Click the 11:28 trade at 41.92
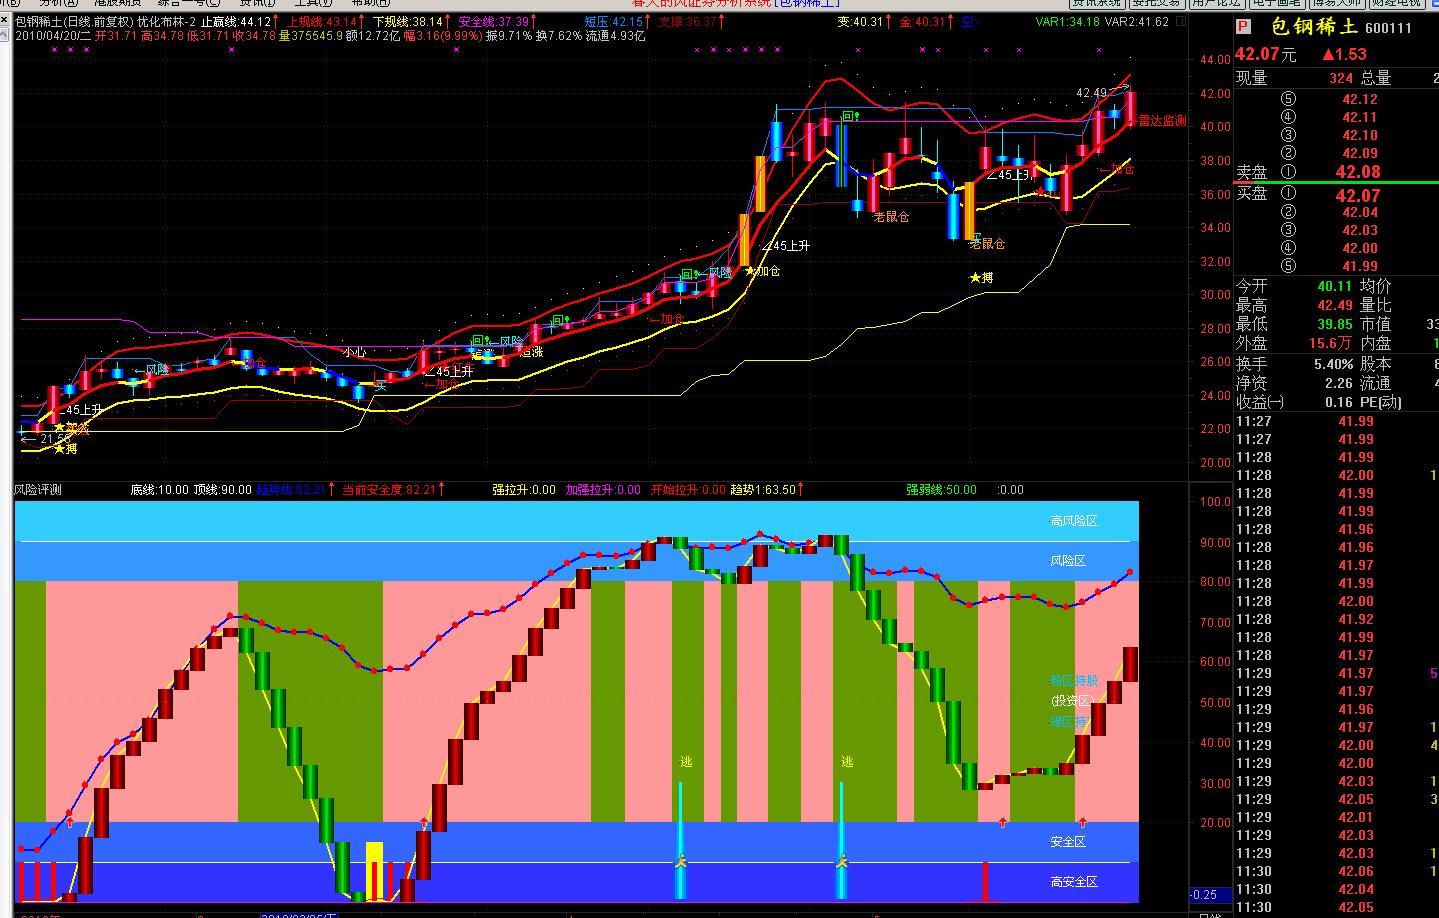Image resolution: width=1439 pixels, height=918 pixels. (x=1356, y=619)
